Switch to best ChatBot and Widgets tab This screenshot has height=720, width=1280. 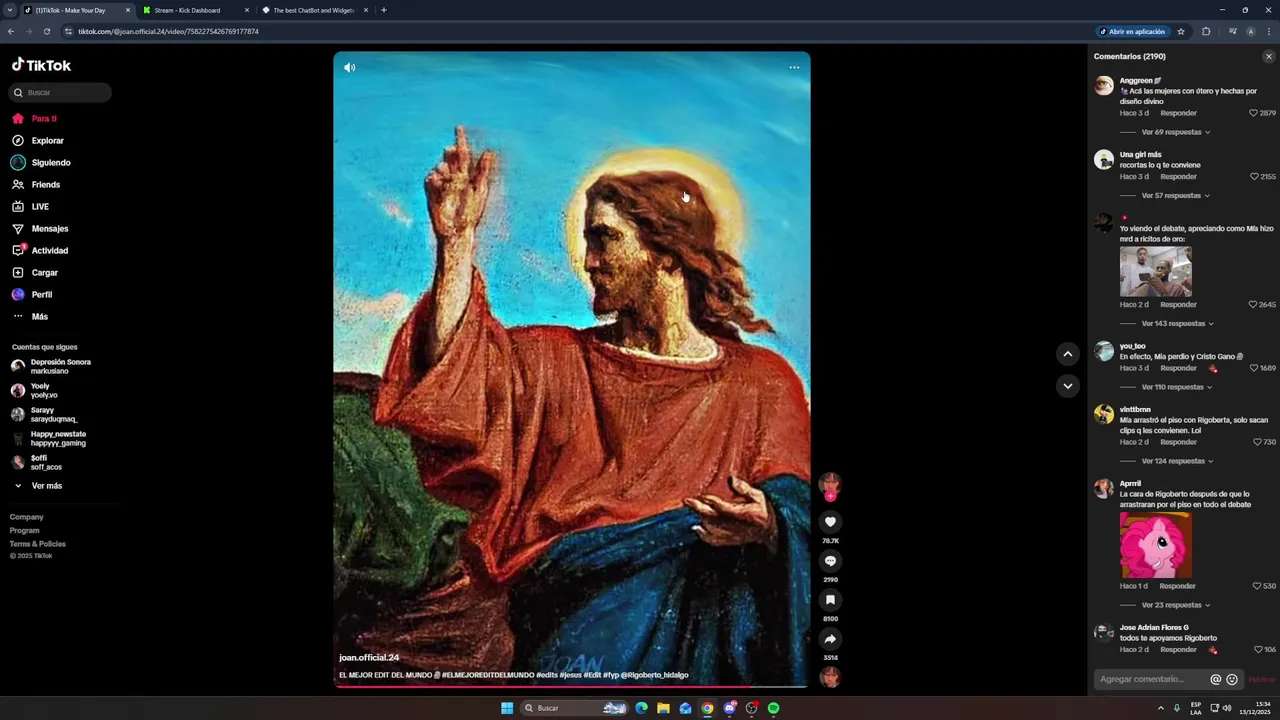coord(313,10)
